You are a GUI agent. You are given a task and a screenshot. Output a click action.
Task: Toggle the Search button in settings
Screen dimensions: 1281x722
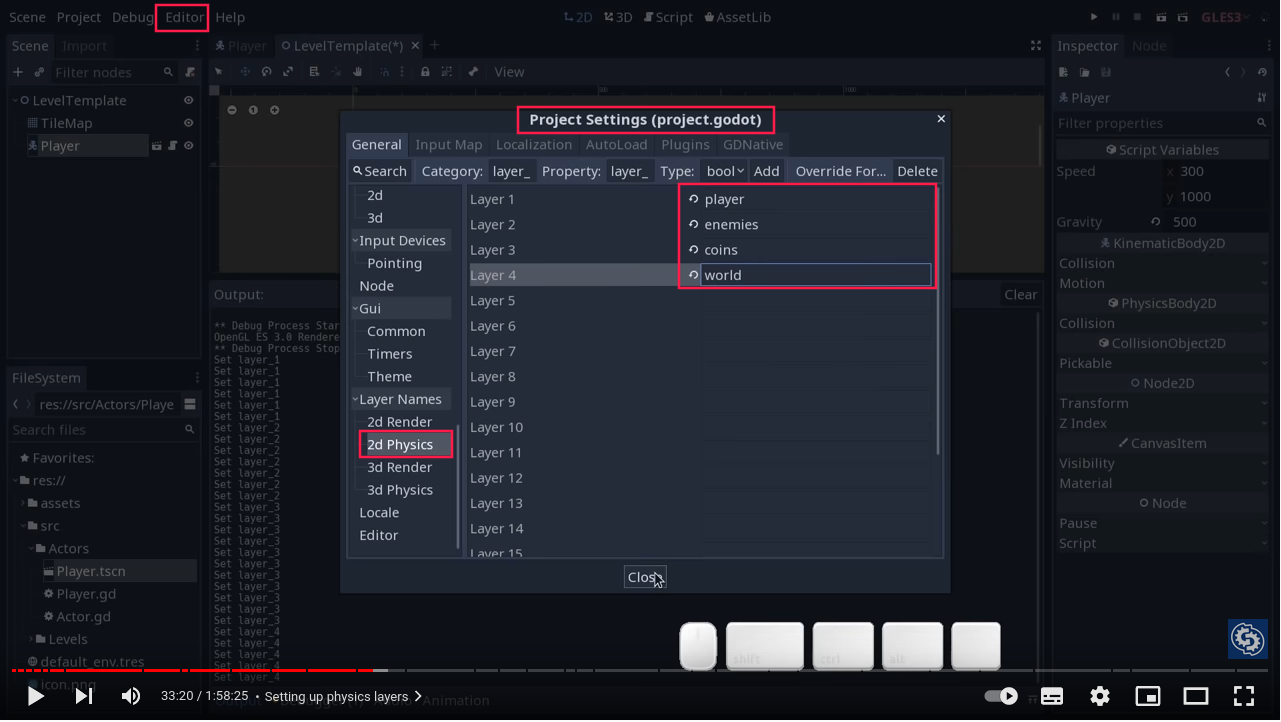point(380,171)
